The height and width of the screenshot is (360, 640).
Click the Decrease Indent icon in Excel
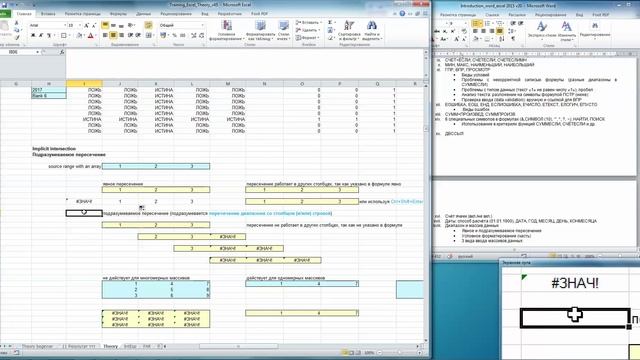pos(130,36)
